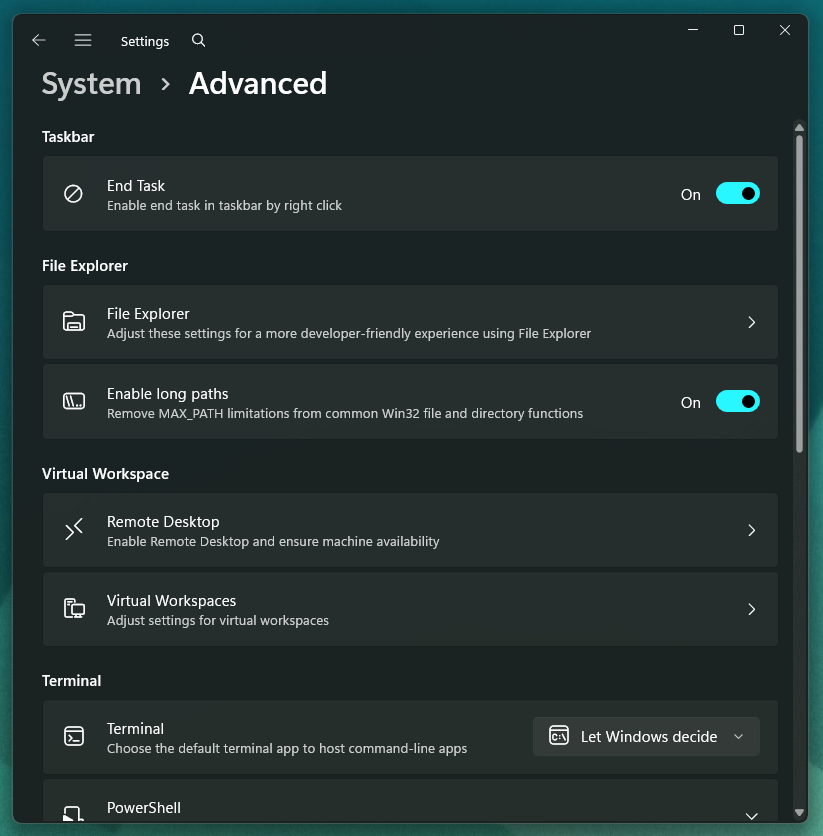Select the Advanced breadcrumb item
The width and height of the screenshot is (823, 836).
point(257,84)
